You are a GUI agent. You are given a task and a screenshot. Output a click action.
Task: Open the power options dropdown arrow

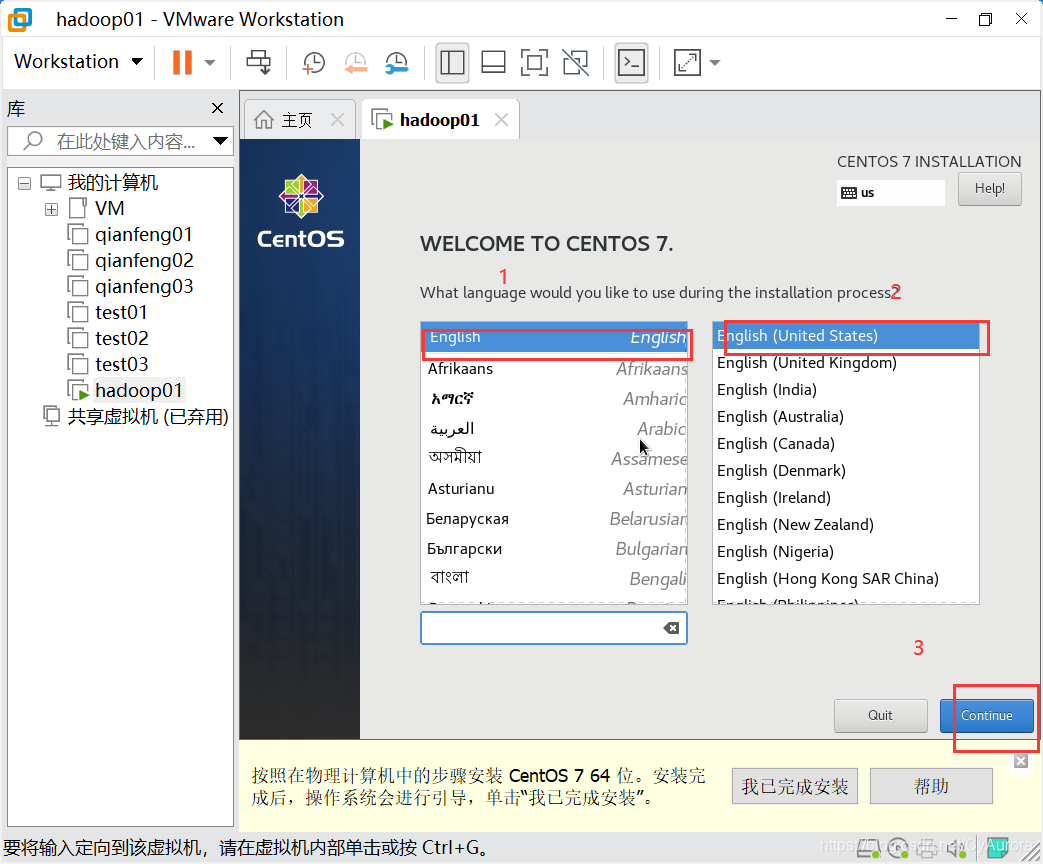(x=210, y=63)
